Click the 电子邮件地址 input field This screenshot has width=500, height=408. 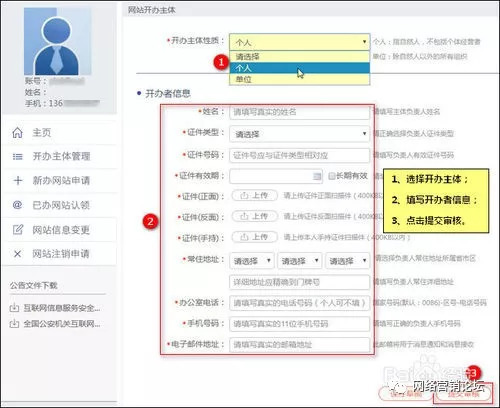point(299,345)
